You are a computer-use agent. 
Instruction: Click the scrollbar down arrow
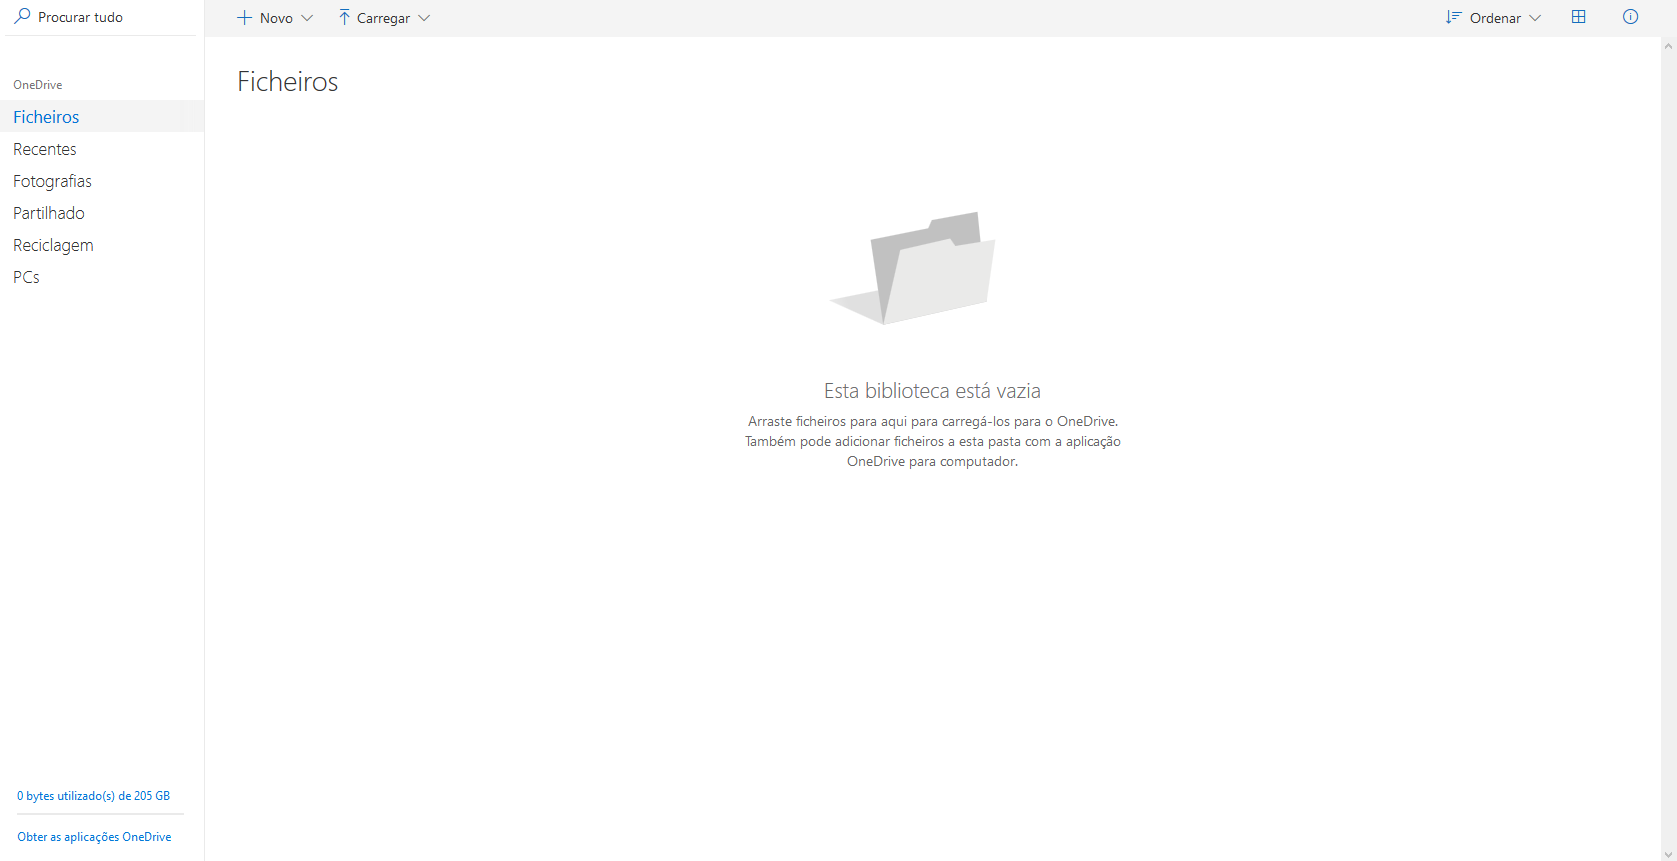pos(1668,854)
